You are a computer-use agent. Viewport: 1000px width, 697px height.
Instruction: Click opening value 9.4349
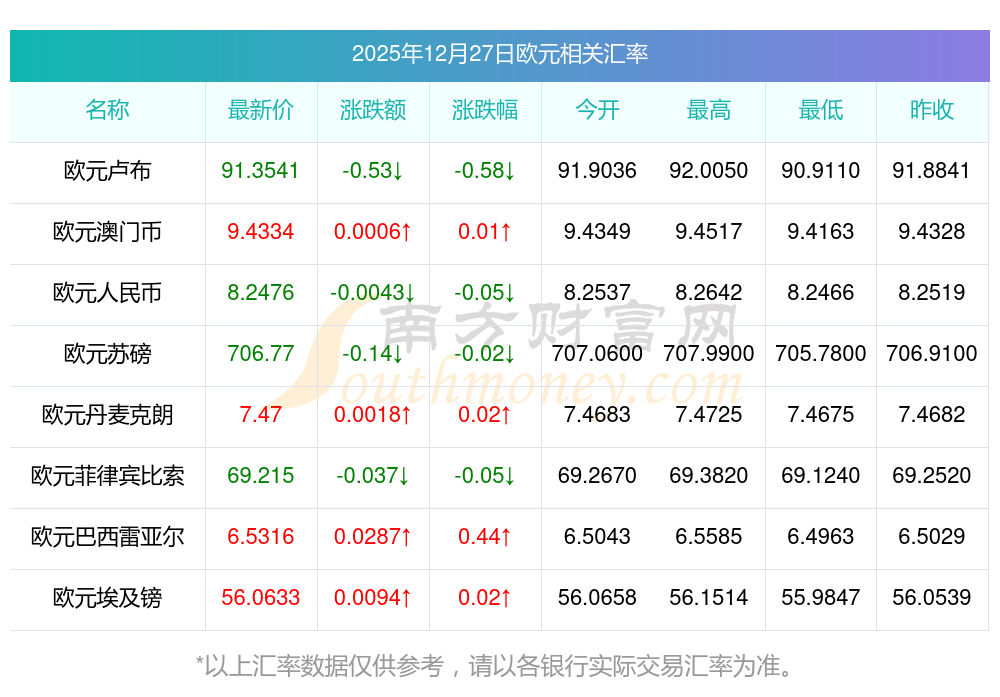point(597,231)
